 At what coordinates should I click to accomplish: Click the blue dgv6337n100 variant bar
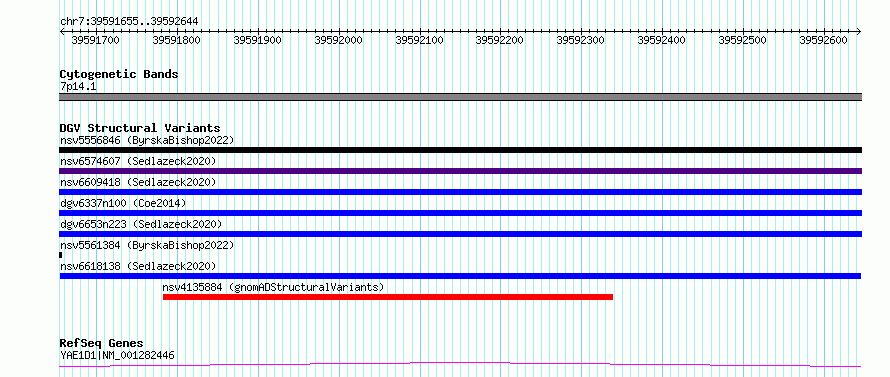(x=460, y=213)
